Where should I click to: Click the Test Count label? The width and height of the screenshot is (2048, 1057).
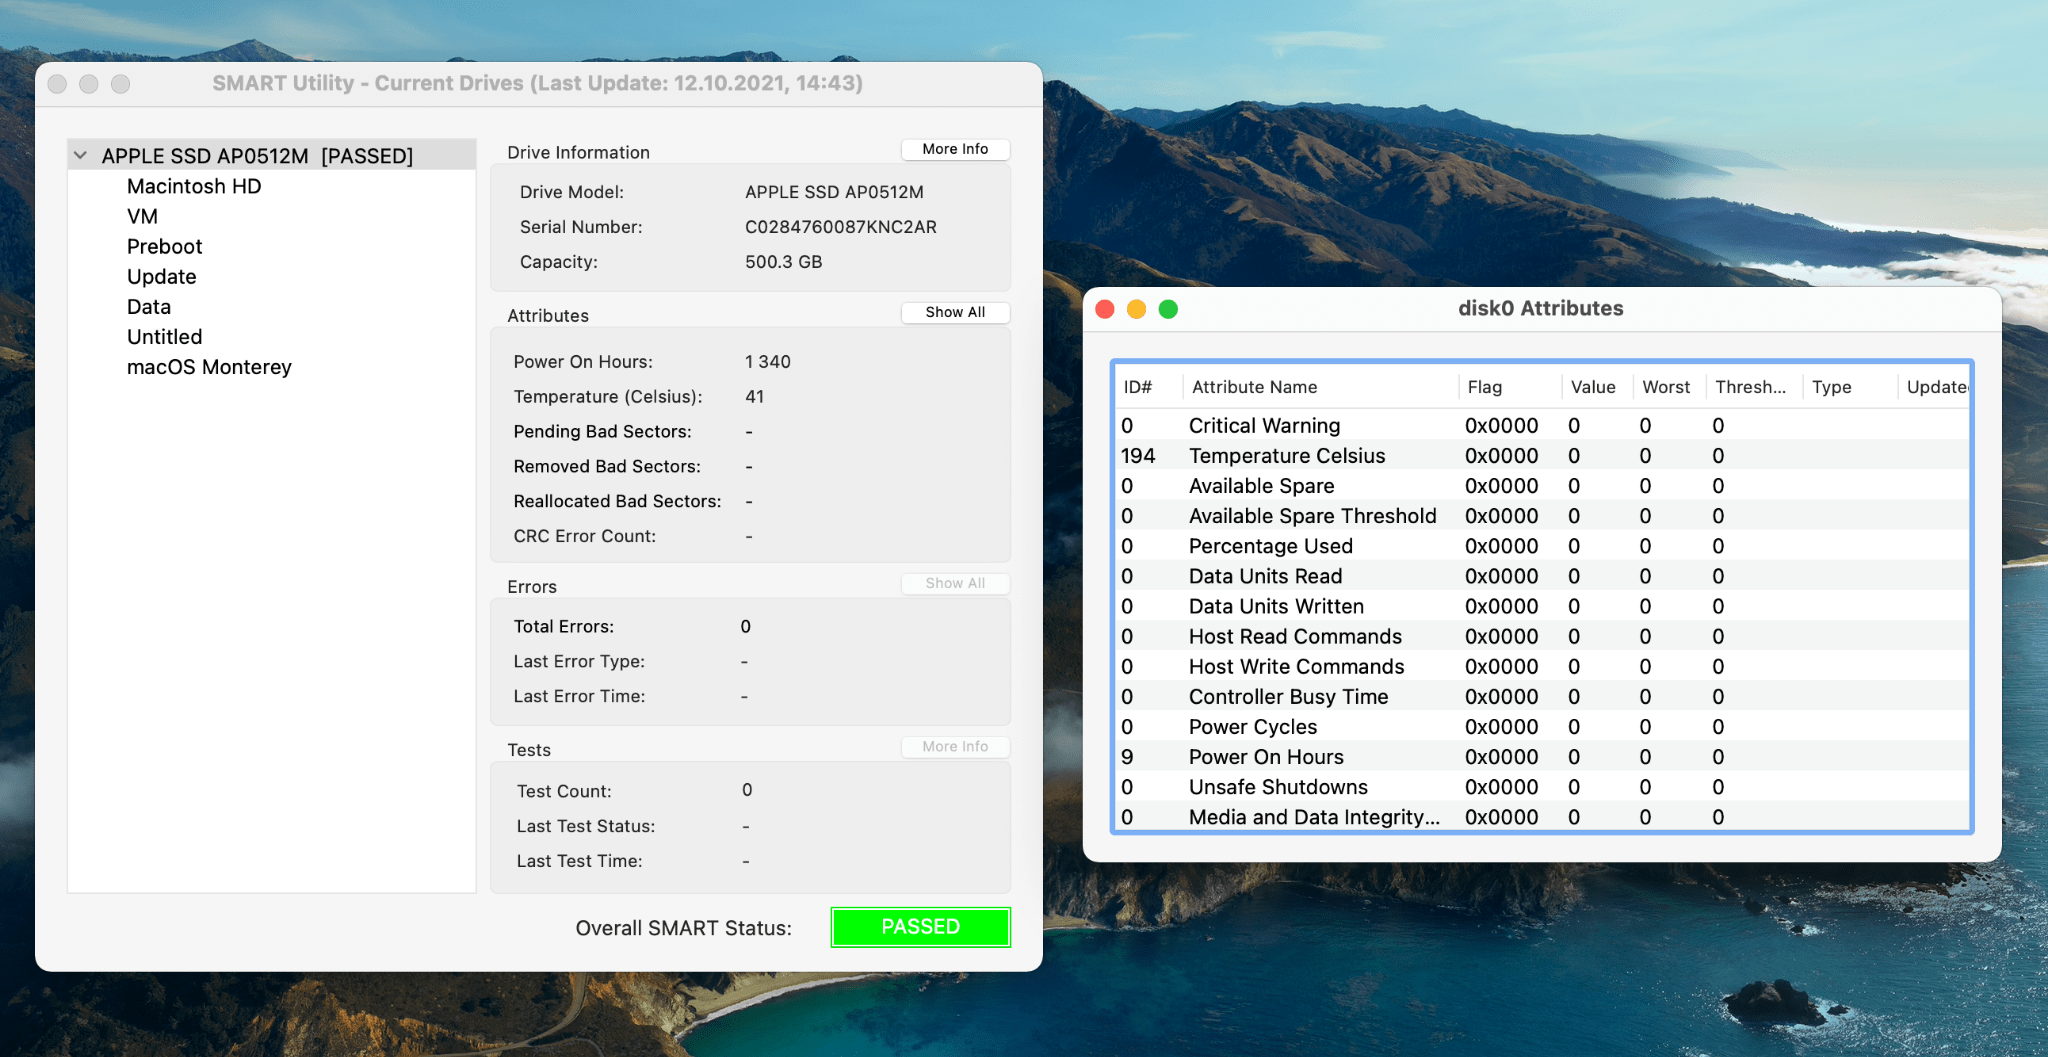pyautogui.click(x=564, y=791)
